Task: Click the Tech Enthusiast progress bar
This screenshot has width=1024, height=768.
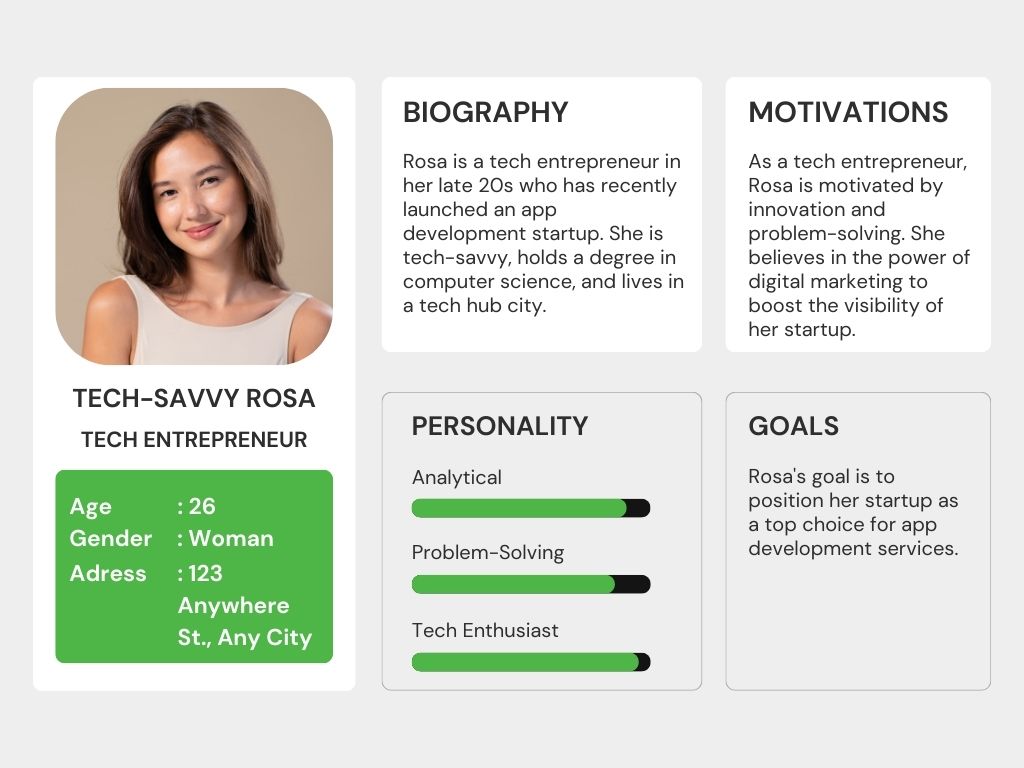Action: coord(531,662)
